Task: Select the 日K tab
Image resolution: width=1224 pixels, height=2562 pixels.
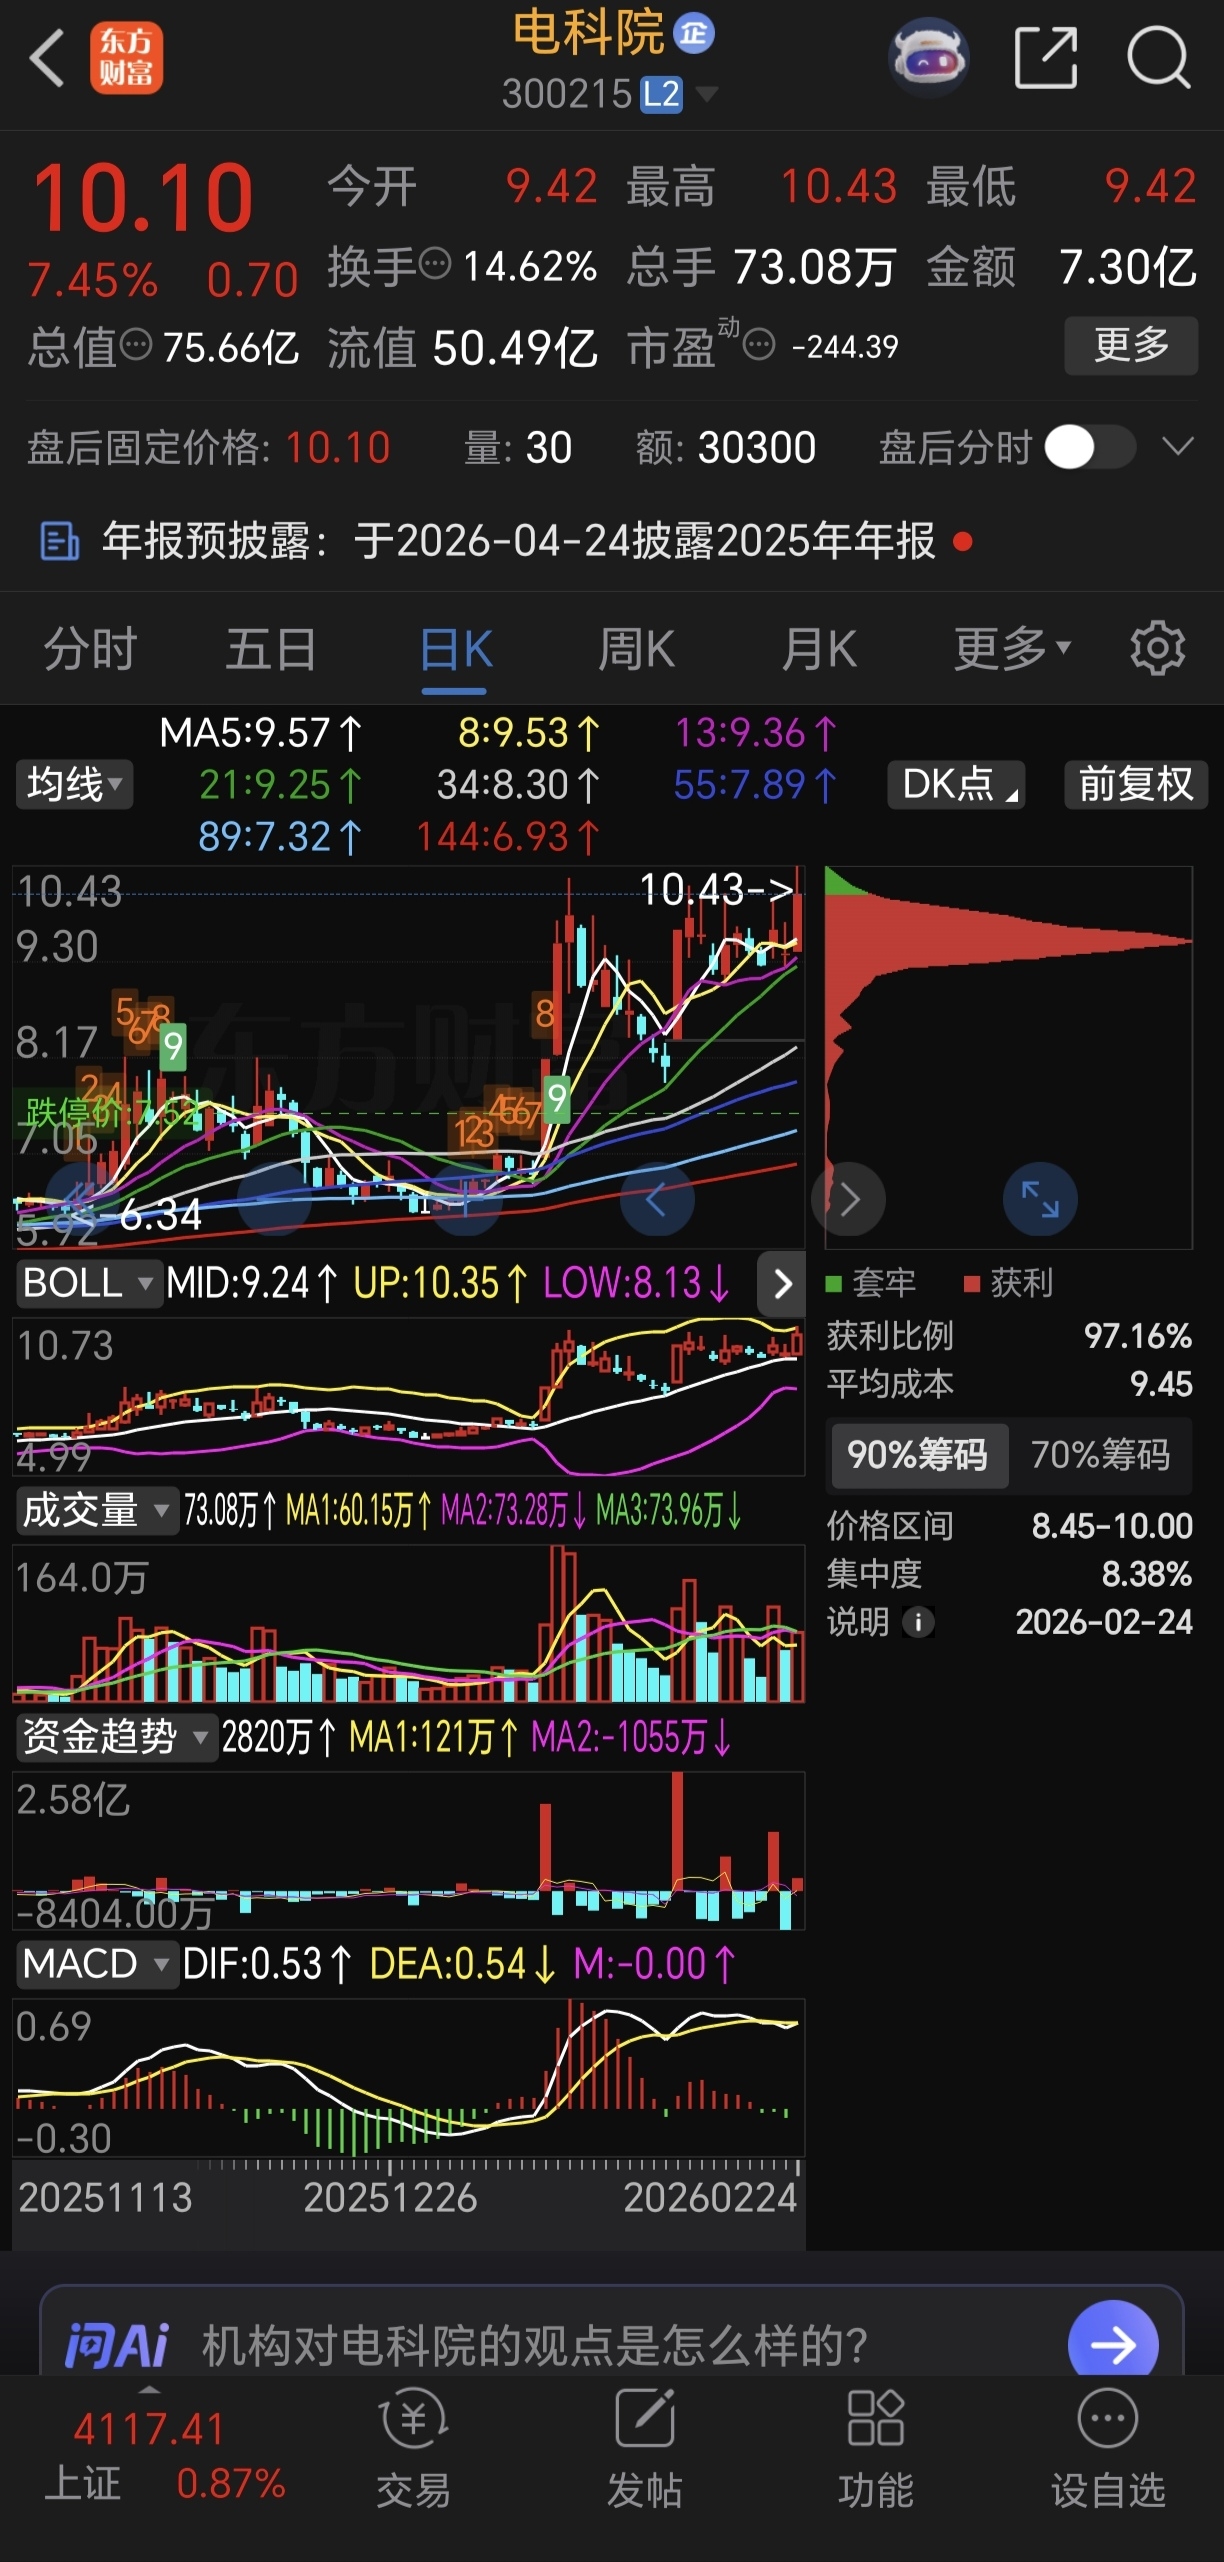Action: (456, 650)
